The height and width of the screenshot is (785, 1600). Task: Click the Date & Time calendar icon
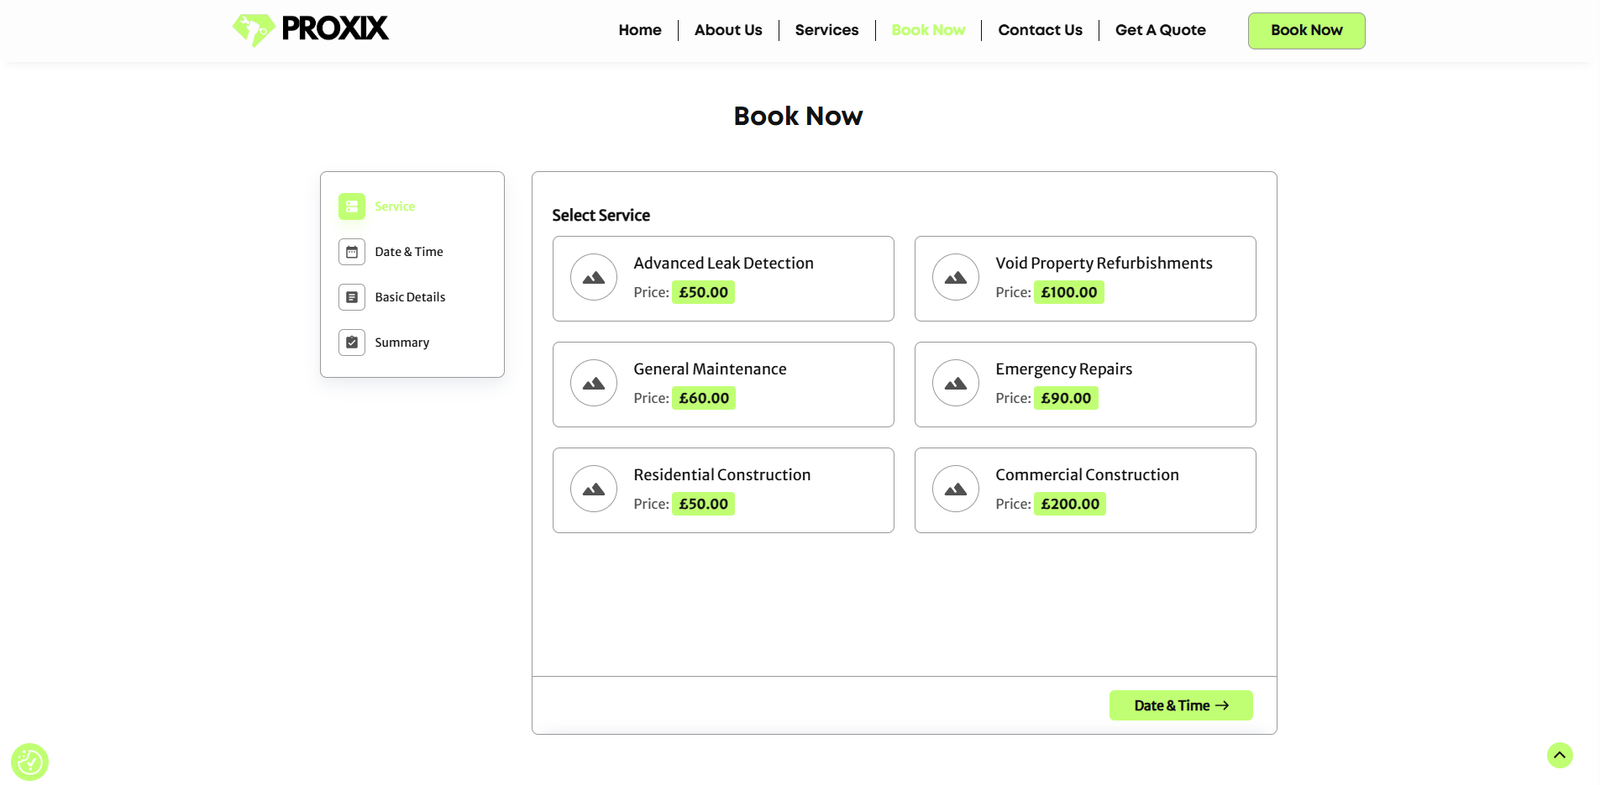tap(352, 252)
